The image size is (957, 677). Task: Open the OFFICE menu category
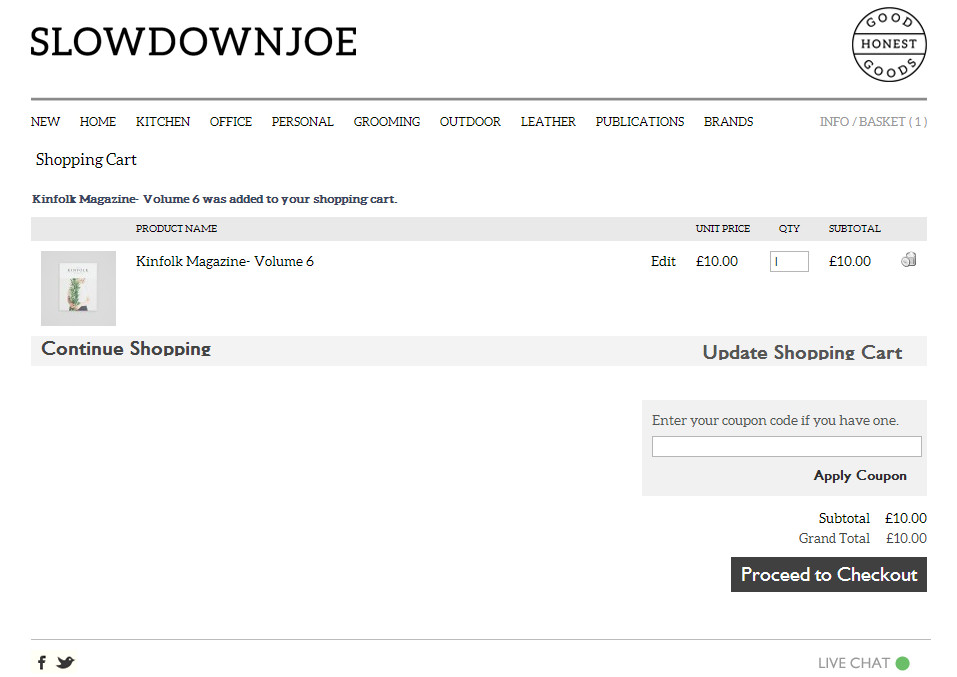coord(231,121)
